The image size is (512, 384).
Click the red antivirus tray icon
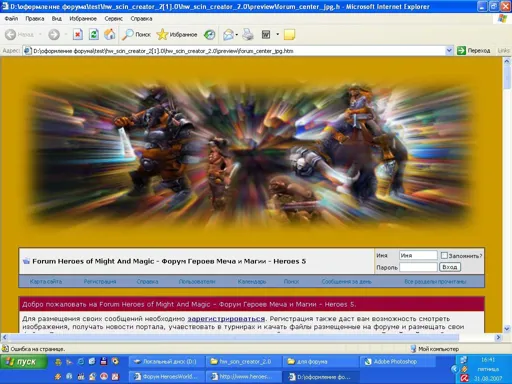pos(464,378)
